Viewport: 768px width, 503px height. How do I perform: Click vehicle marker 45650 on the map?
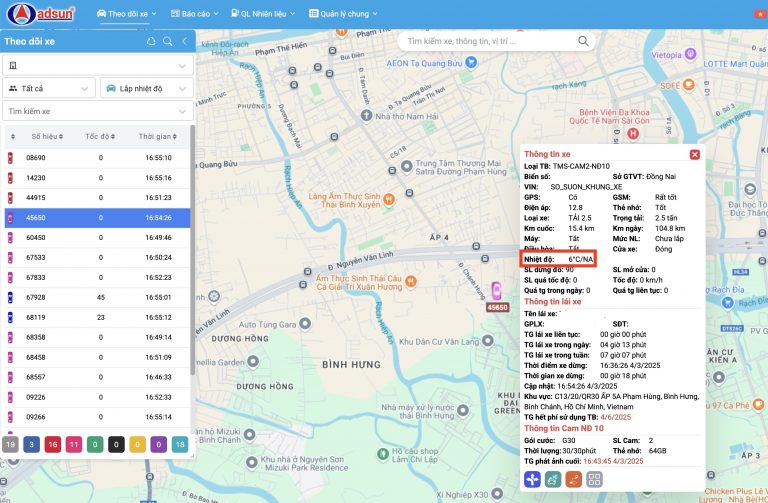(x=497, y=293)
